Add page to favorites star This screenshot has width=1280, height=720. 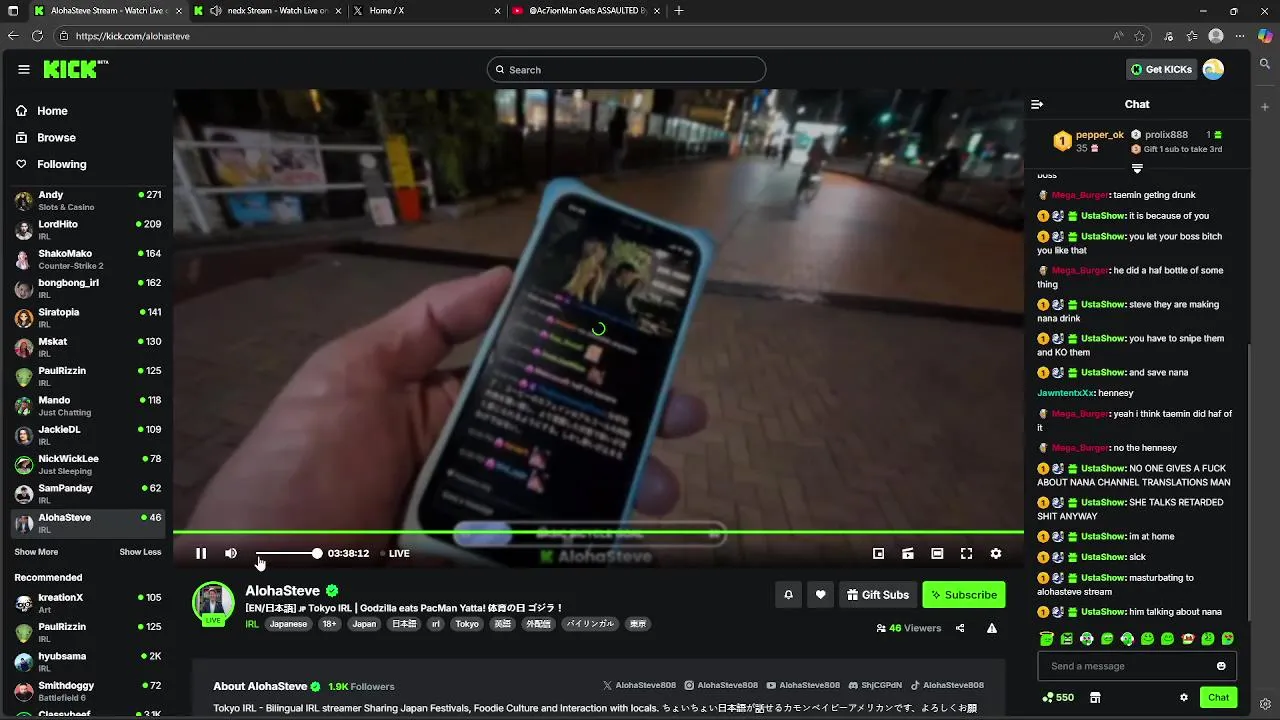coord(1140,36)
